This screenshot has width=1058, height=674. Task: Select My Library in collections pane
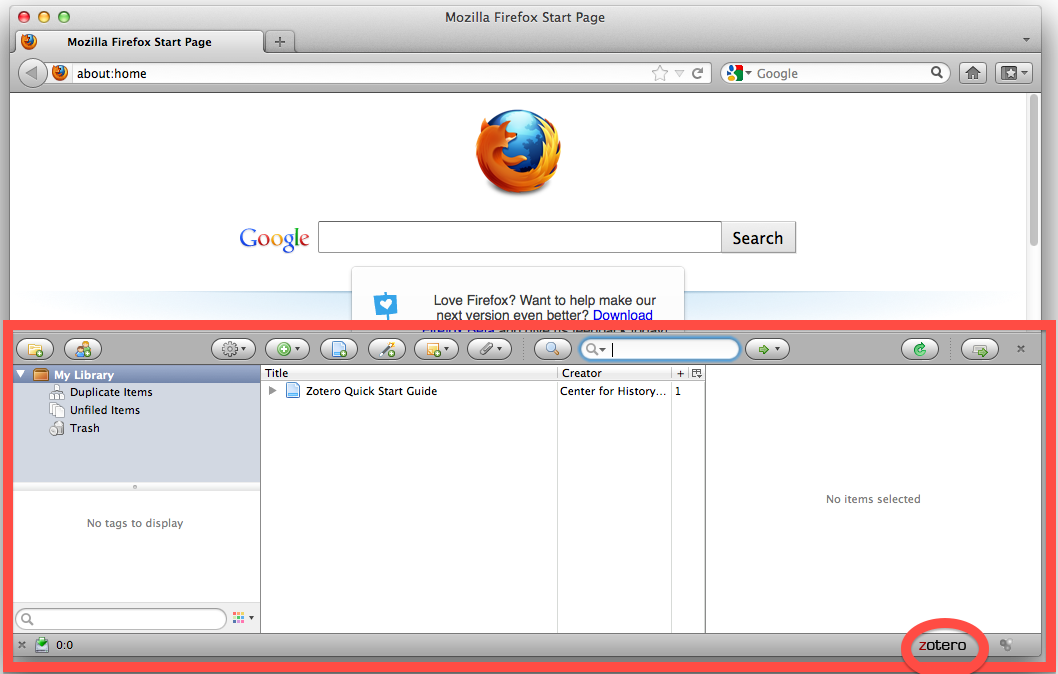(137, 374)
